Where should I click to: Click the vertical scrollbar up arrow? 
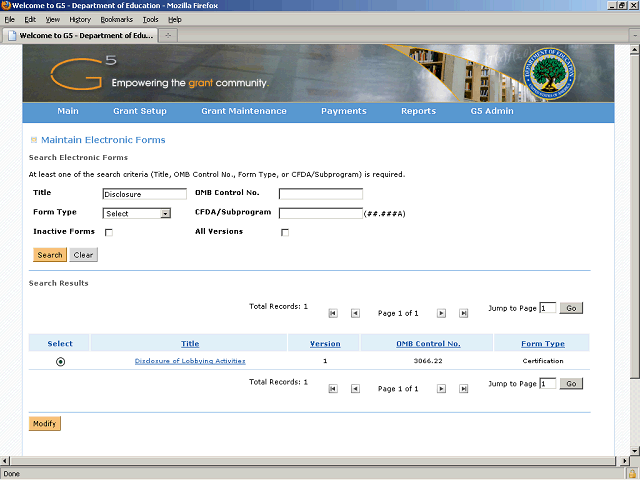[634, 50]
